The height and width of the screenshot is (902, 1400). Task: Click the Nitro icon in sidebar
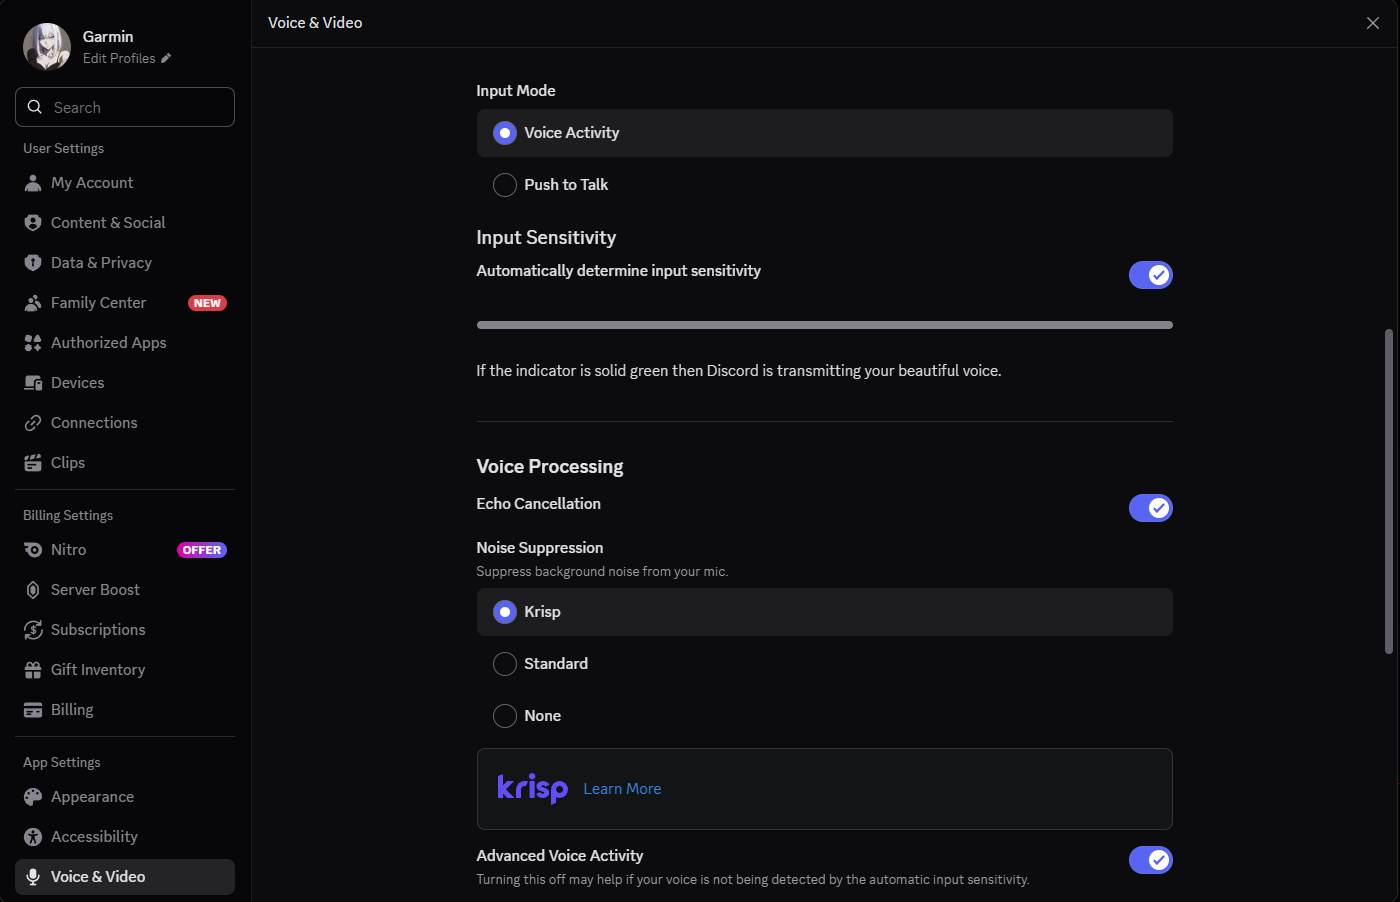coord(33,550)
